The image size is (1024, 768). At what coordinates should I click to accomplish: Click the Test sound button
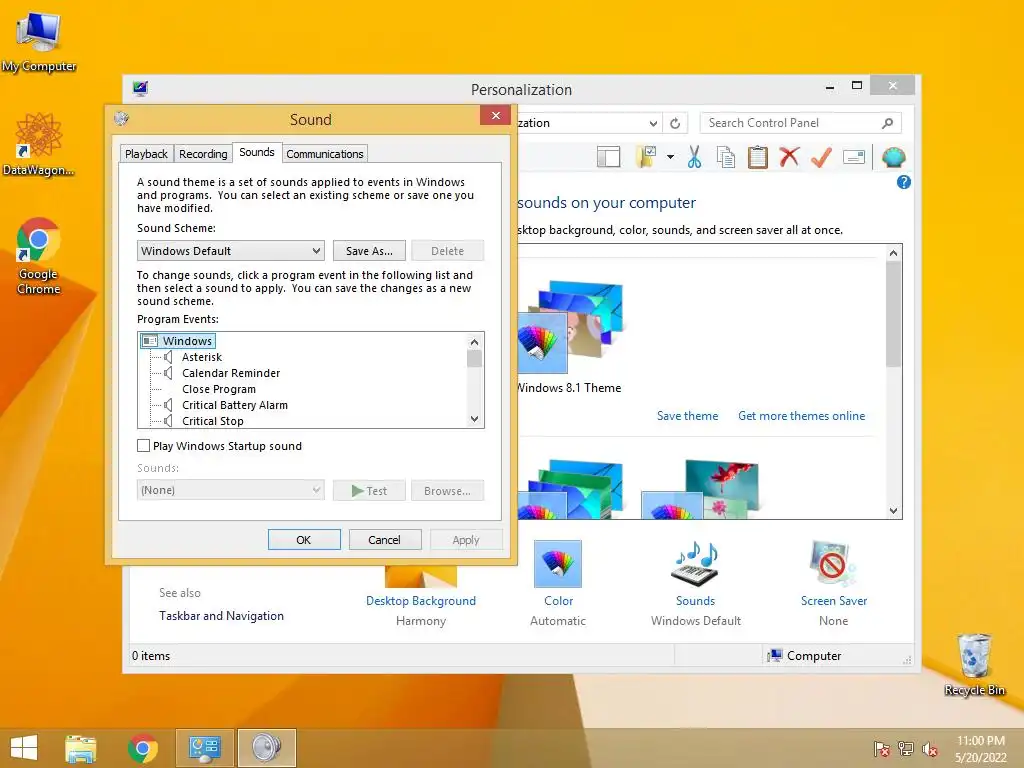tap(369, 490)
